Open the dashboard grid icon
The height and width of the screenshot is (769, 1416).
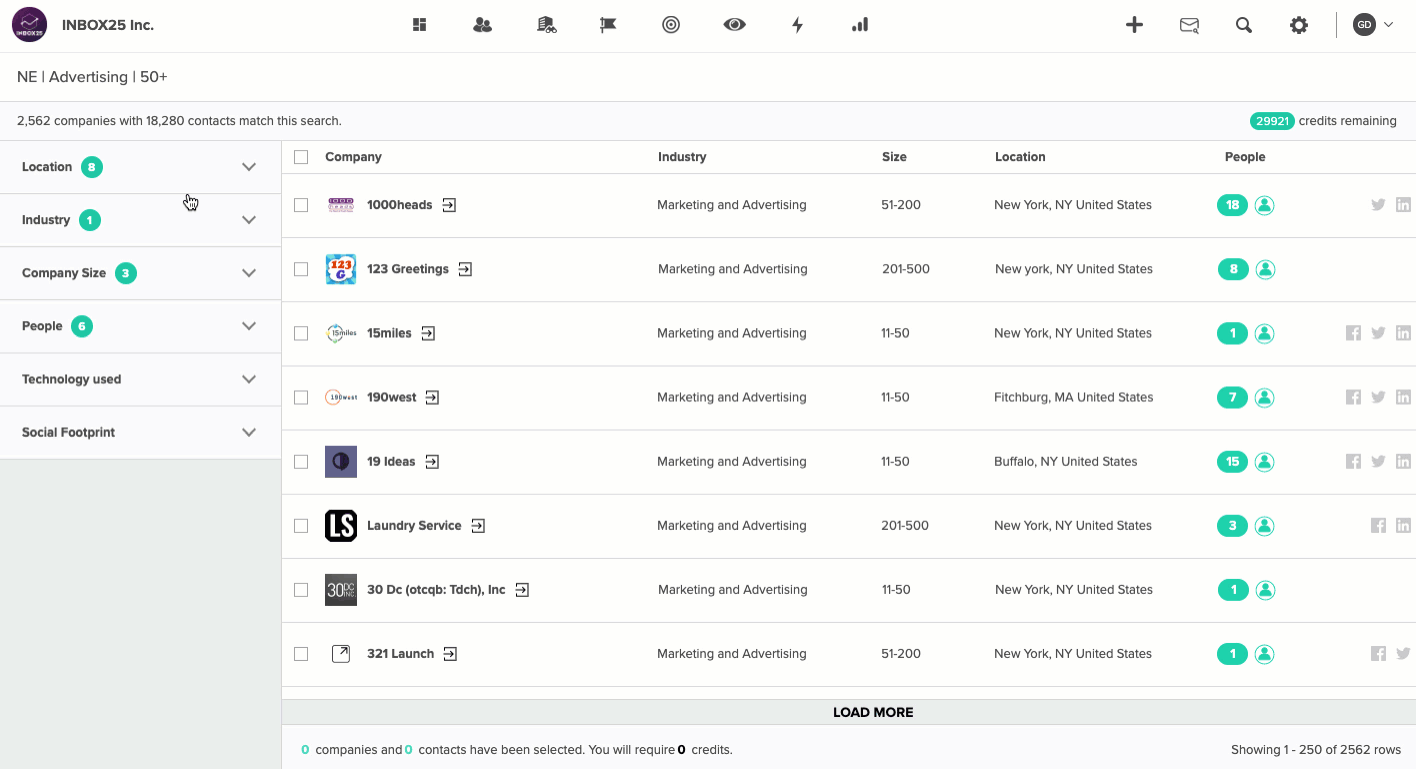click(x=420, y=25)
